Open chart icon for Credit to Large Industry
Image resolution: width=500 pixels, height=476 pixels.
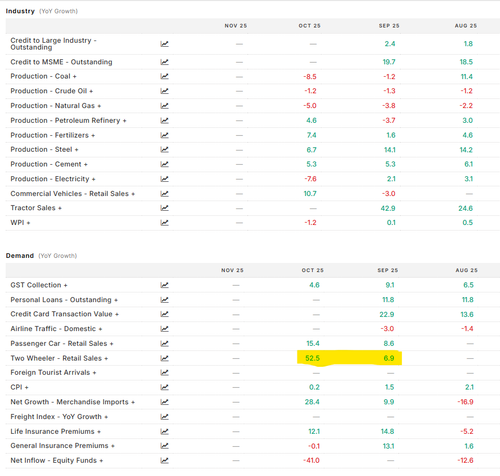pos(164,44)
